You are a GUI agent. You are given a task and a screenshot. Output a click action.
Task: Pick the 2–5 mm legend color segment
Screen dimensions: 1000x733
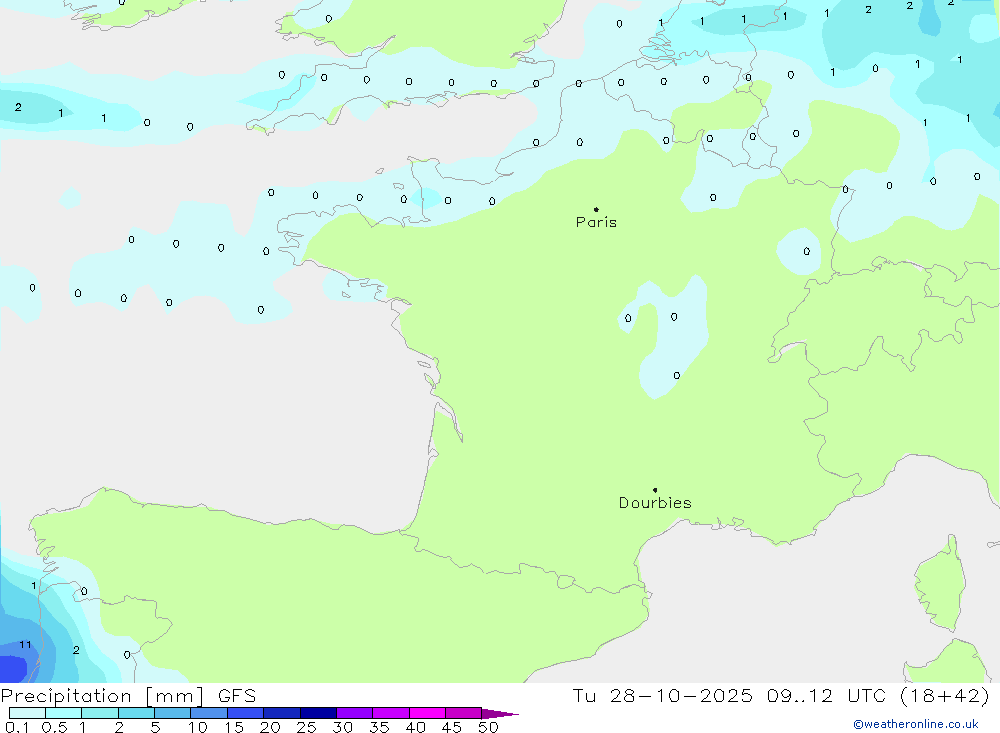point(136,713)
